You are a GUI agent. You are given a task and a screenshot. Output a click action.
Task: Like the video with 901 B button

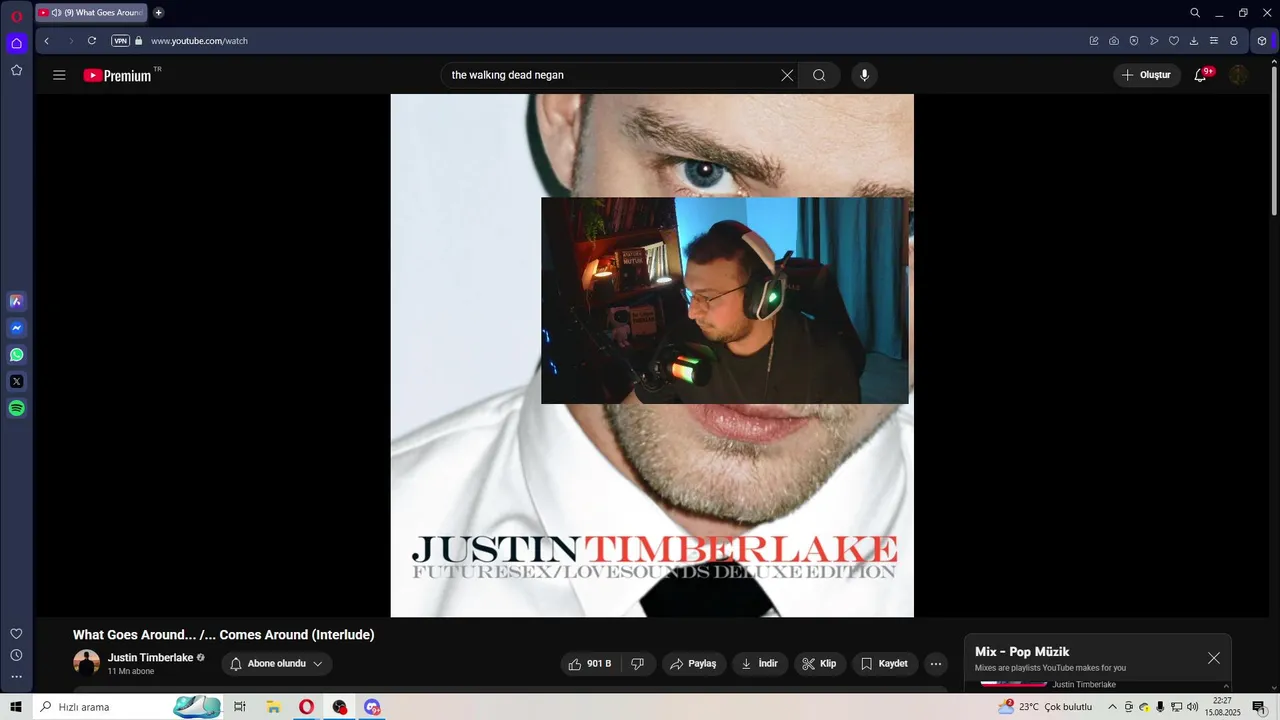click(590, 663)
